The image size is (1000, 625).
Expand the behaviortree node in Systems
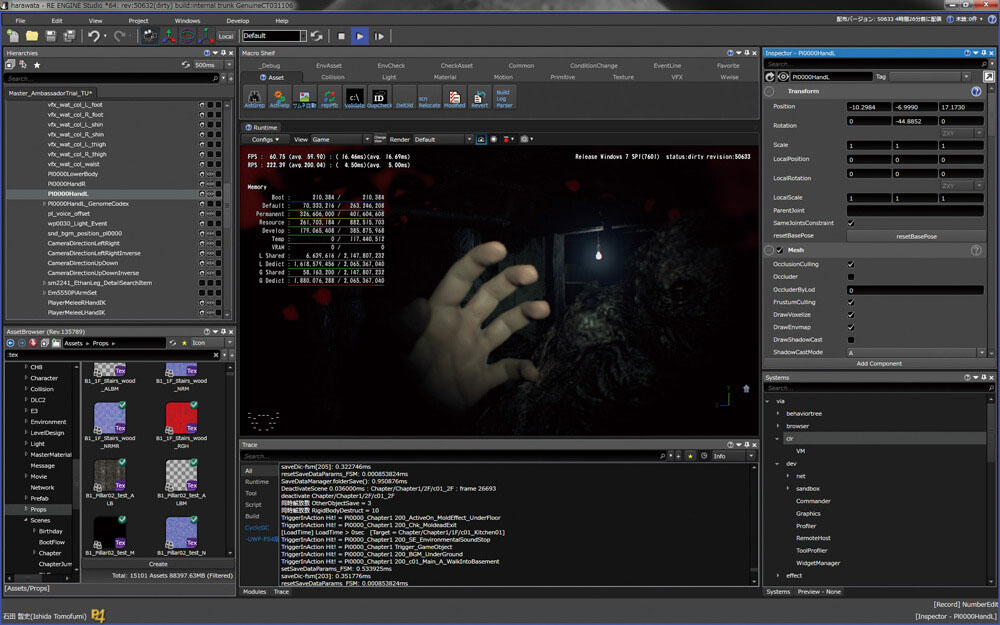(x=777, y=413)
